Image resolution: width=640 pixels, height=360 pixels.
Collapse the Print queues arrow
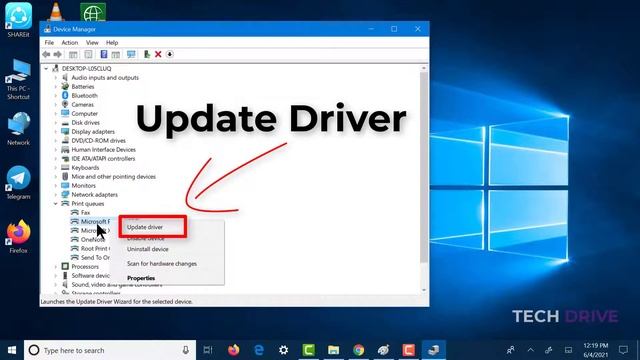(56, 203)
